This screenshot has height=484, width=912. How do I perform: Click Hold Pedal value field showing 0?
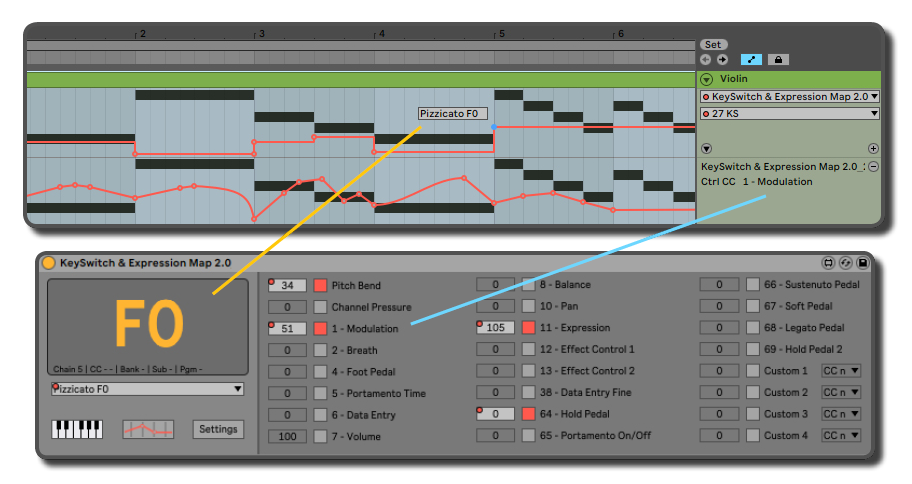pos(496,414)
